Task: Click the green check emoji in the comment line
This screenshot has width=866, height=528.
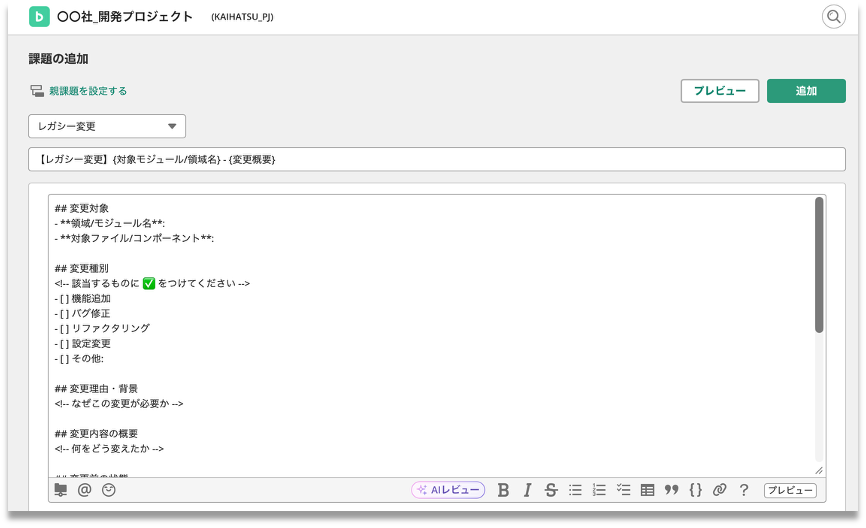Action: click(149, 284)
